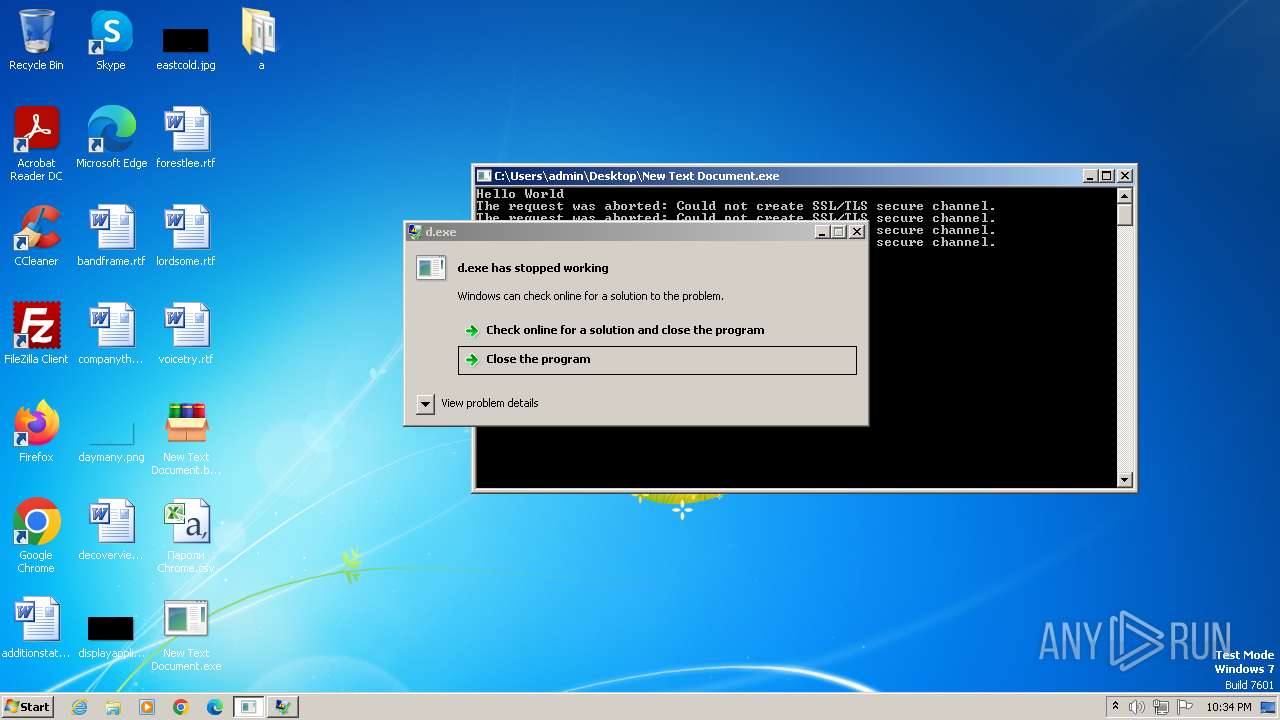Click the console scrollbar down arrow

click(x=1125, y=480)
